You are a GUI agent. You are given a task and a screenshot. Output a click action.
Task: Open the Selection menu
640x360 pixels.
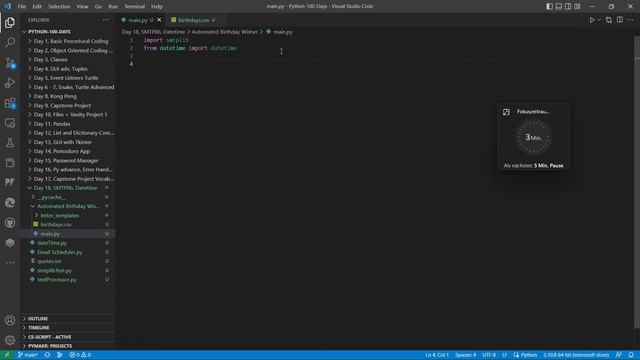[59, 7]
